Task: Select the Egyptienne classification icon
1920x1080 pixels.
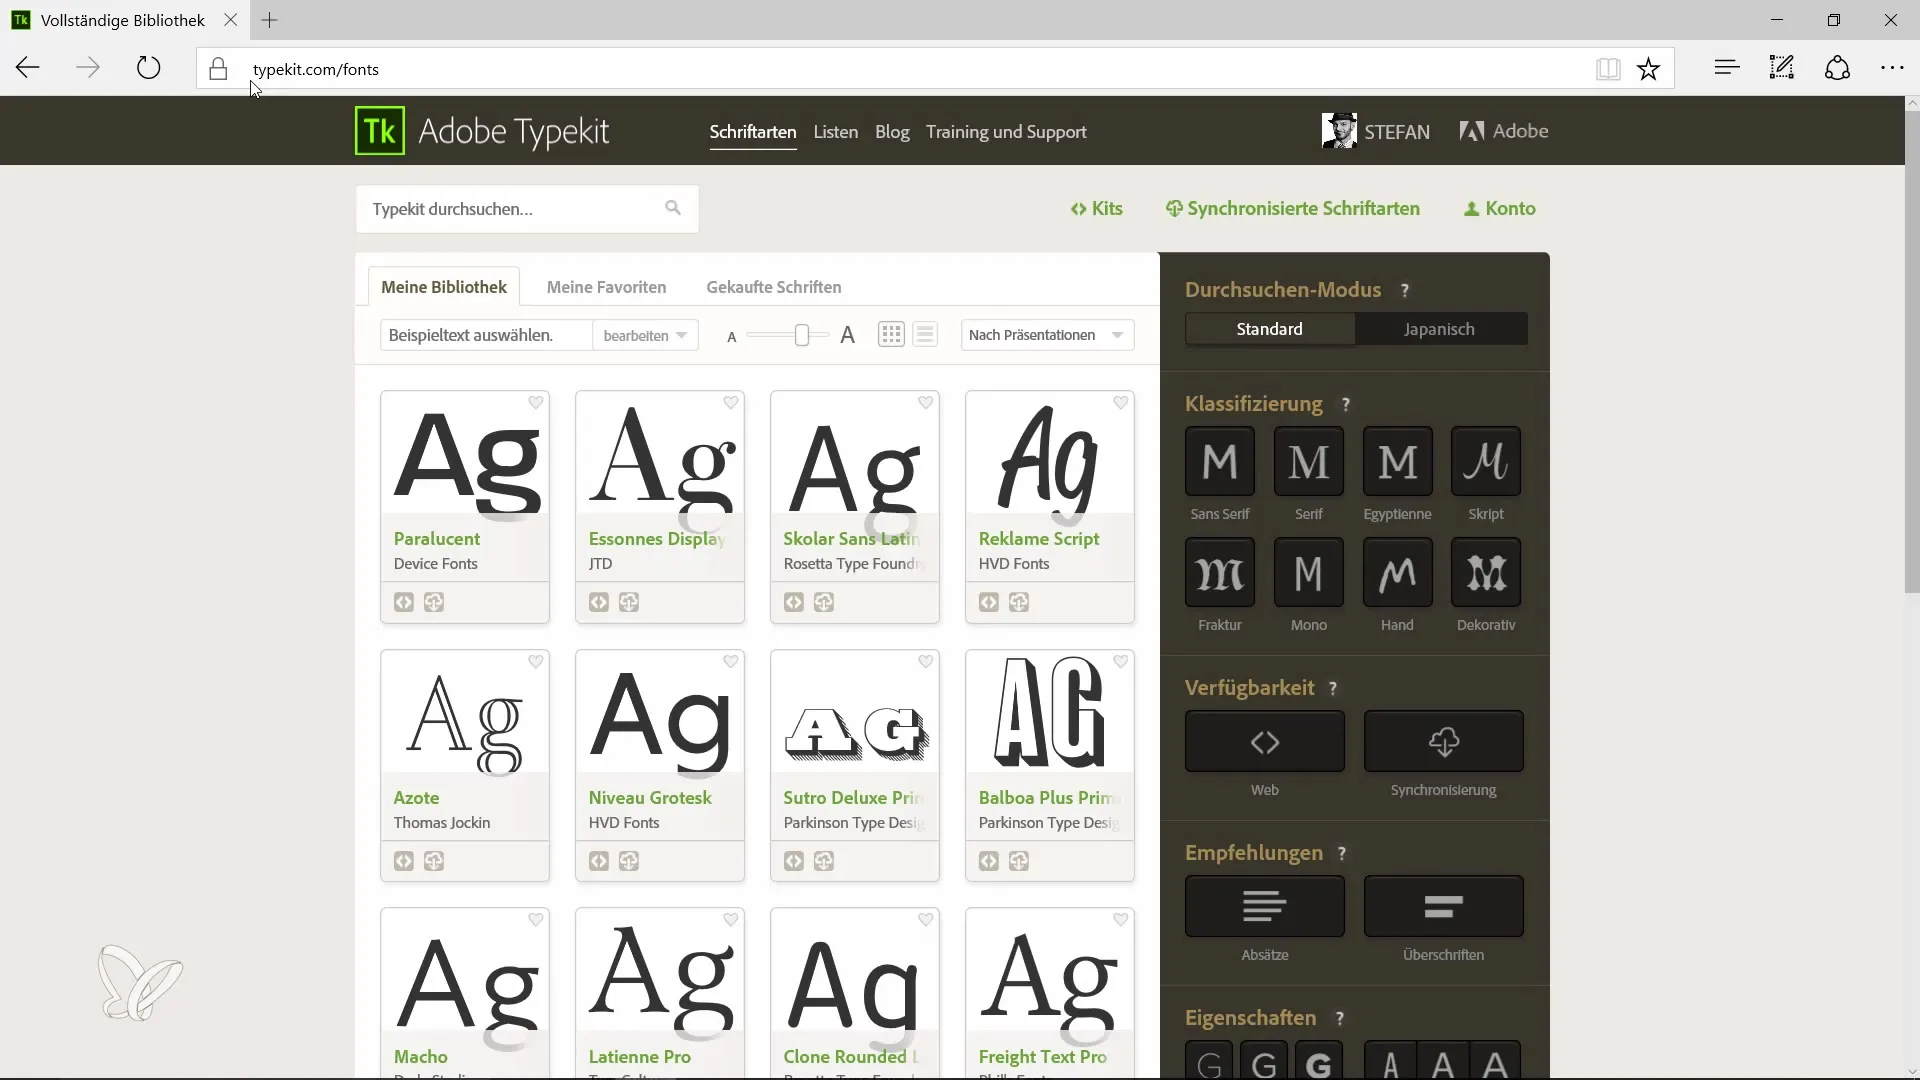Action: click(x=1397, y=461)
